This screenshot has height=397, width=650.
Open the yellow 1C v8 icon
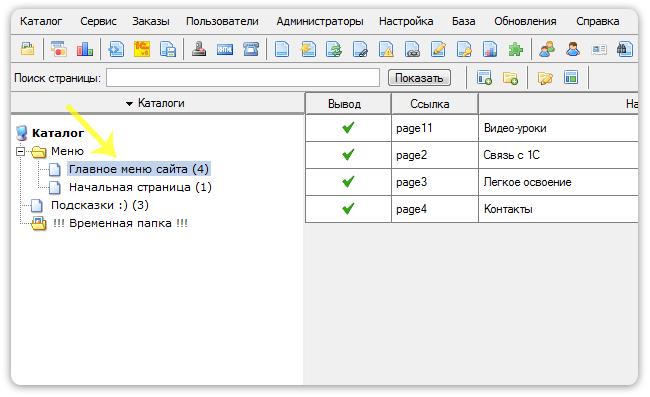pyautogui.click(x=142, y=49)
